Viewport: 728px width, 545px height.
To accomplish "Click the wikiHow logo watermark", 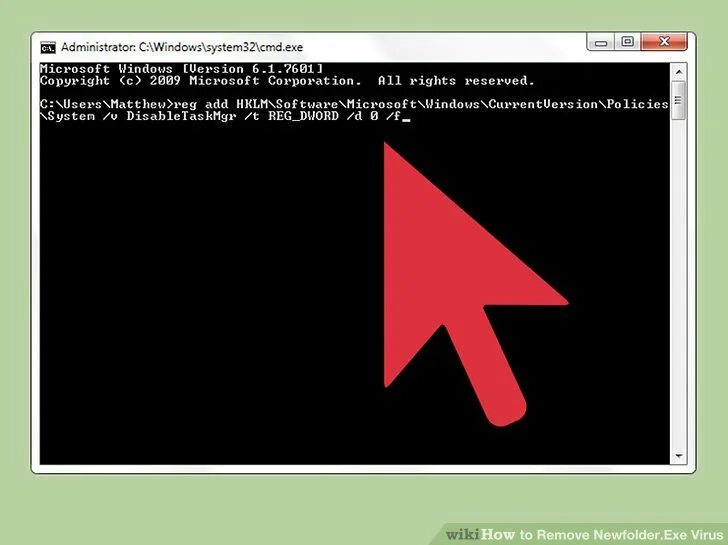I will 480,535.
